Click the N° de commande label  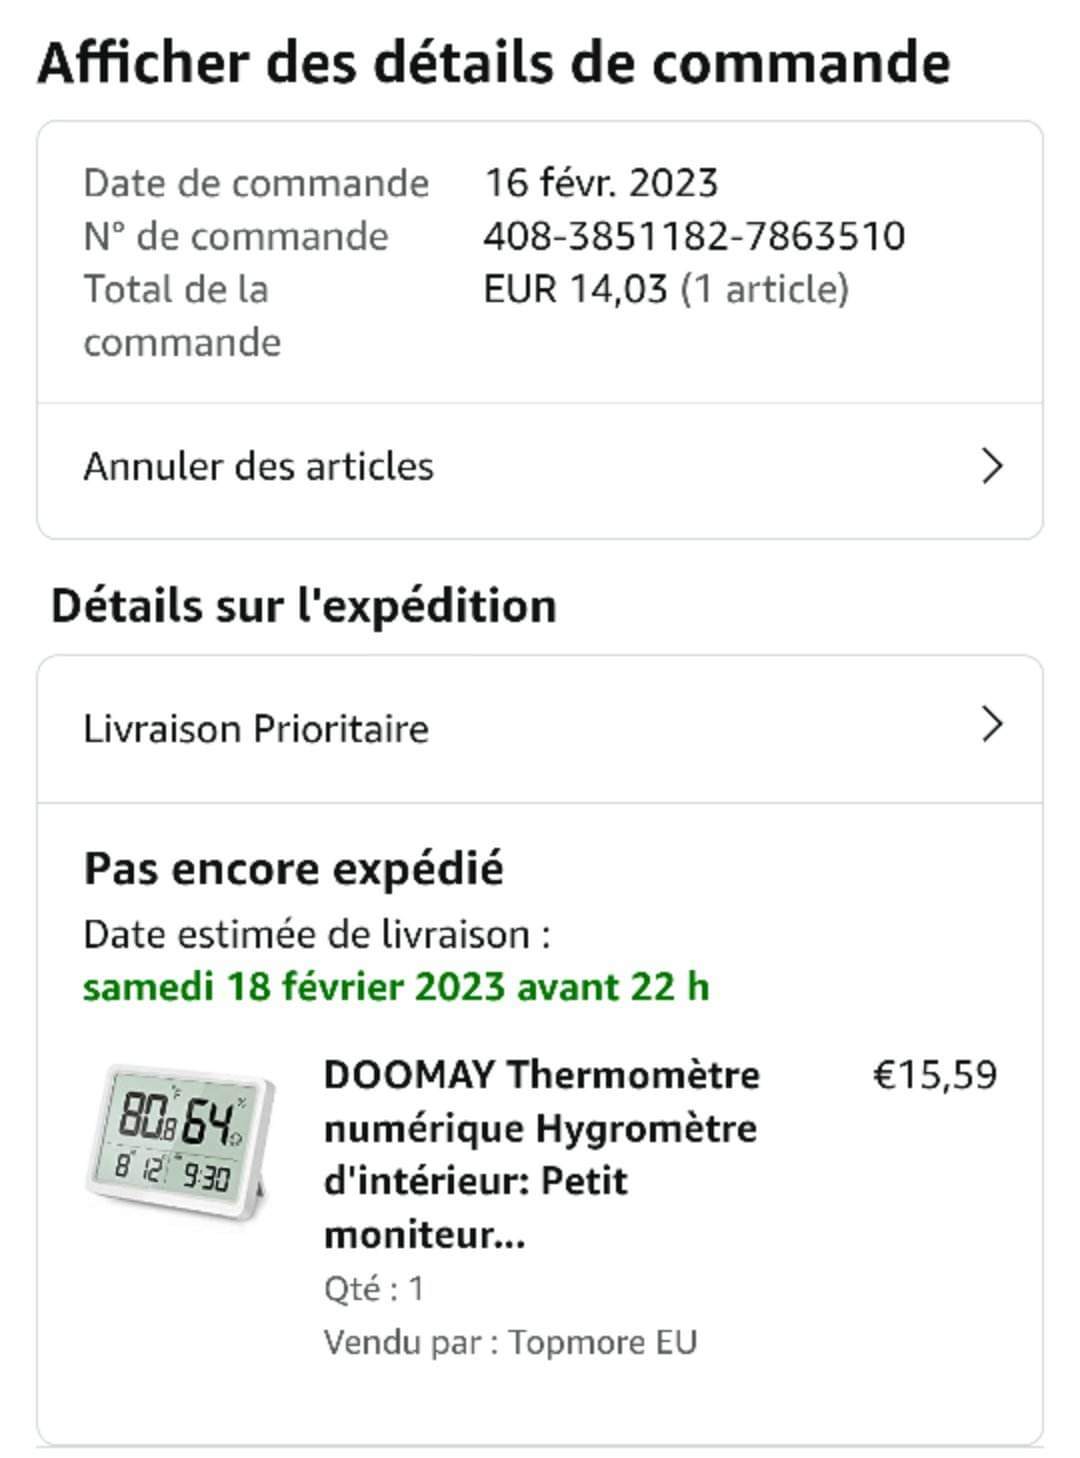pyautogui.click(x=236, y=236)
